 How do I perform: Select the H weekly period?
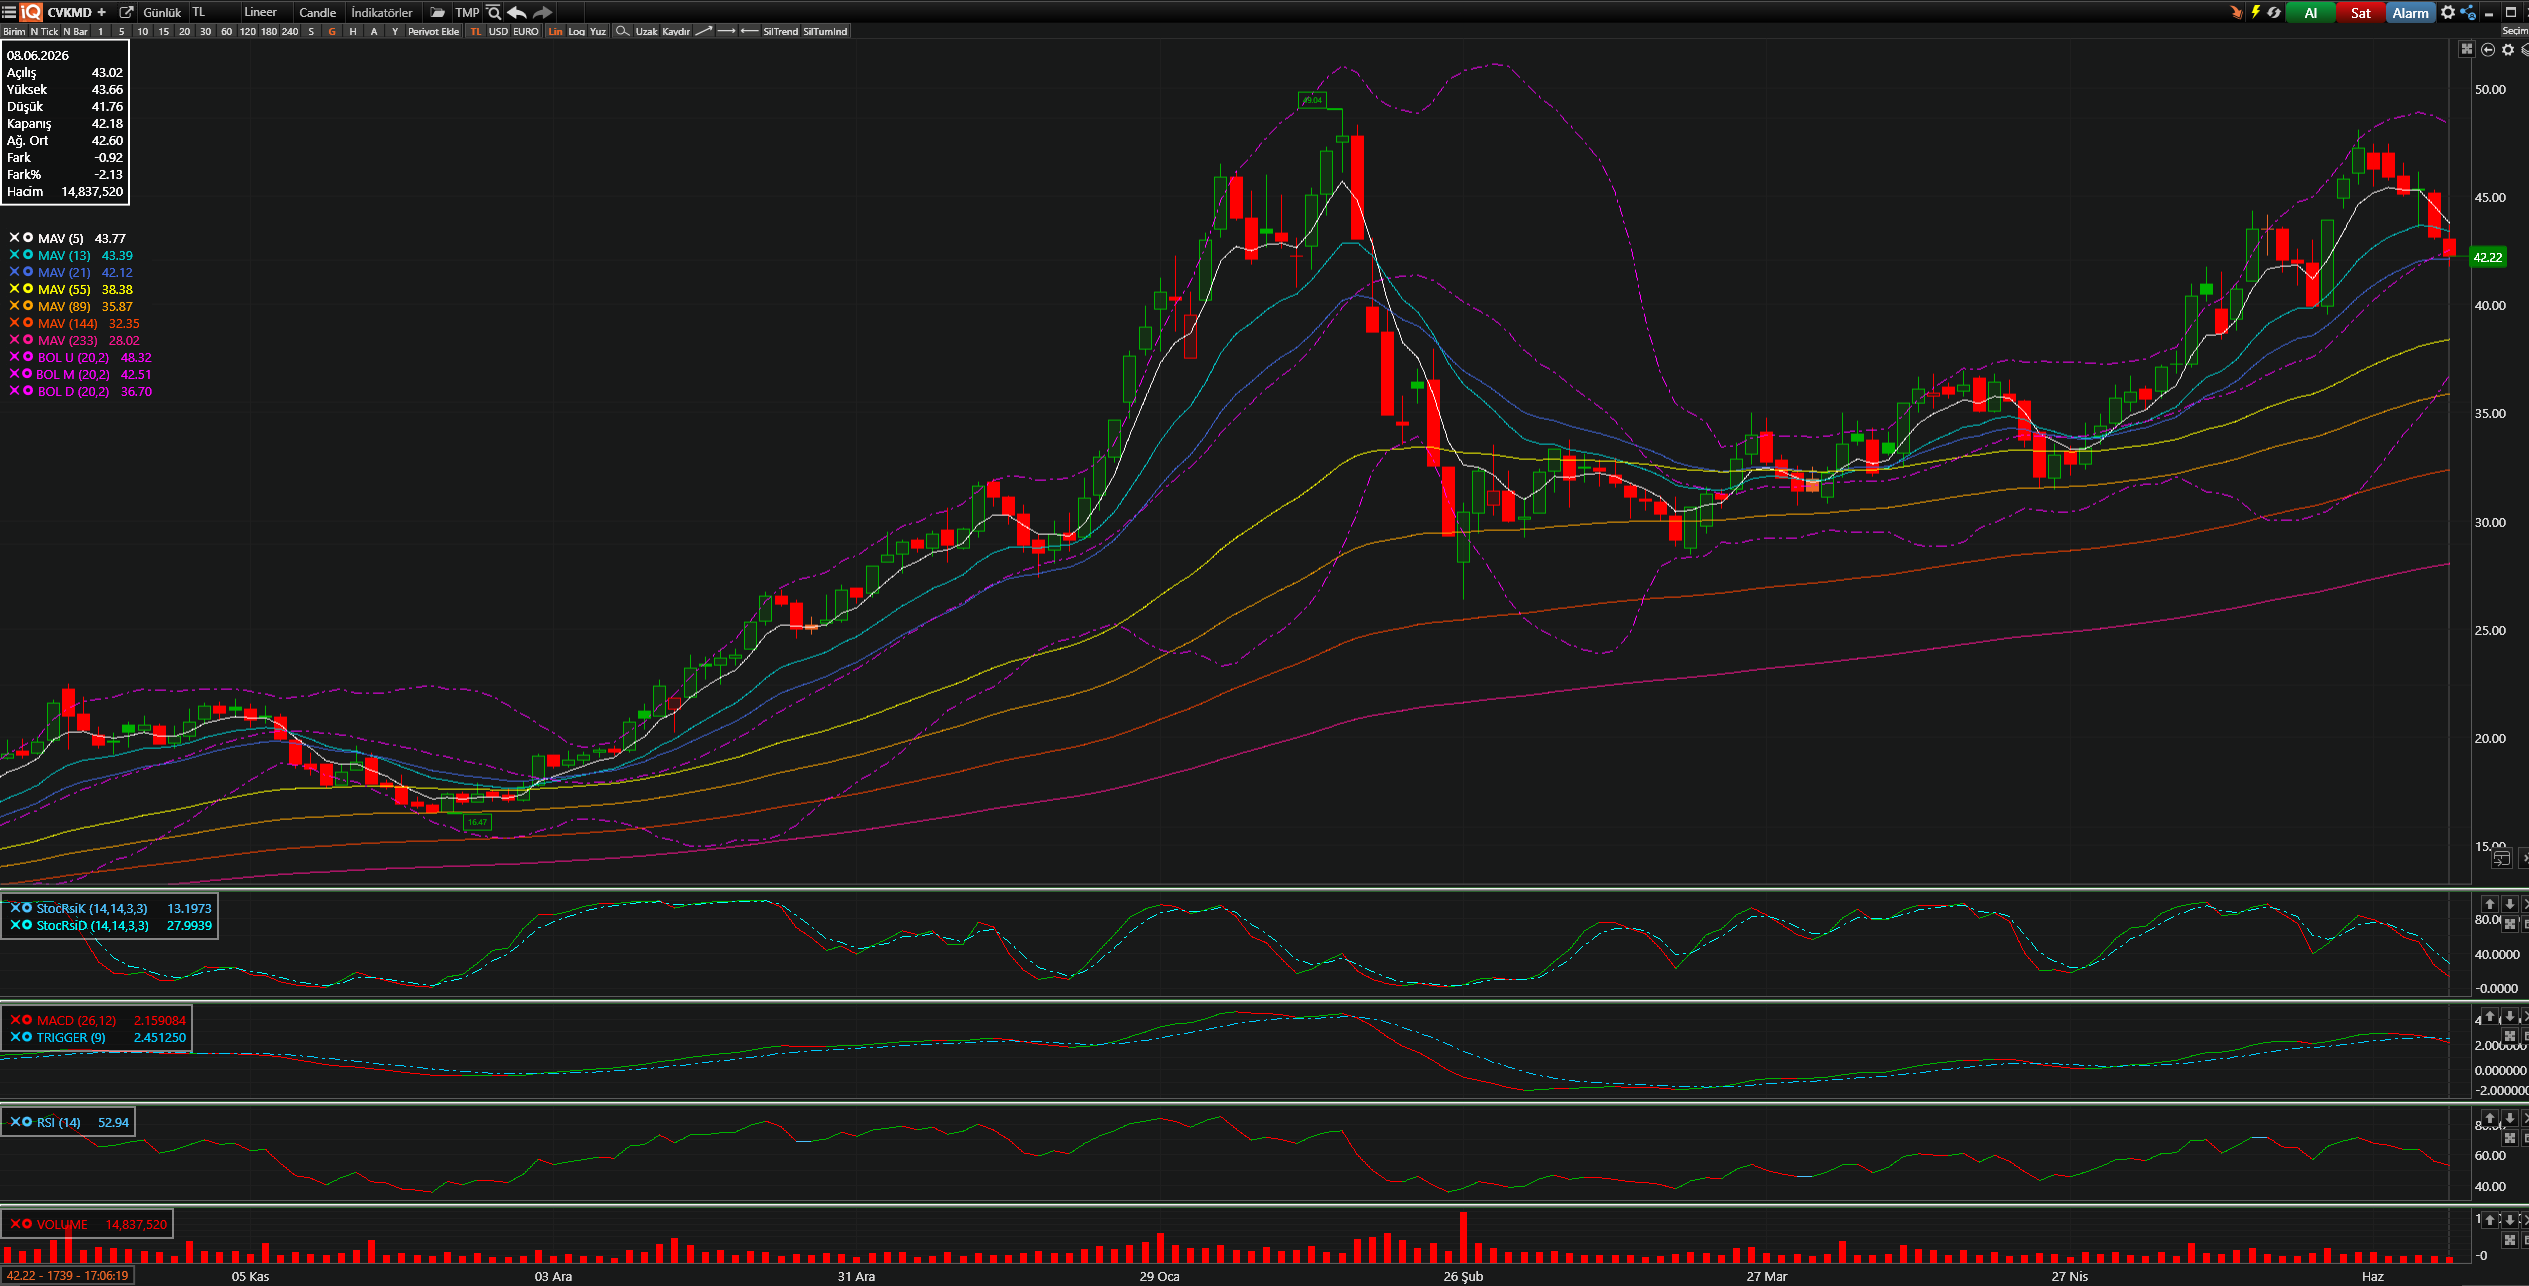353,31
